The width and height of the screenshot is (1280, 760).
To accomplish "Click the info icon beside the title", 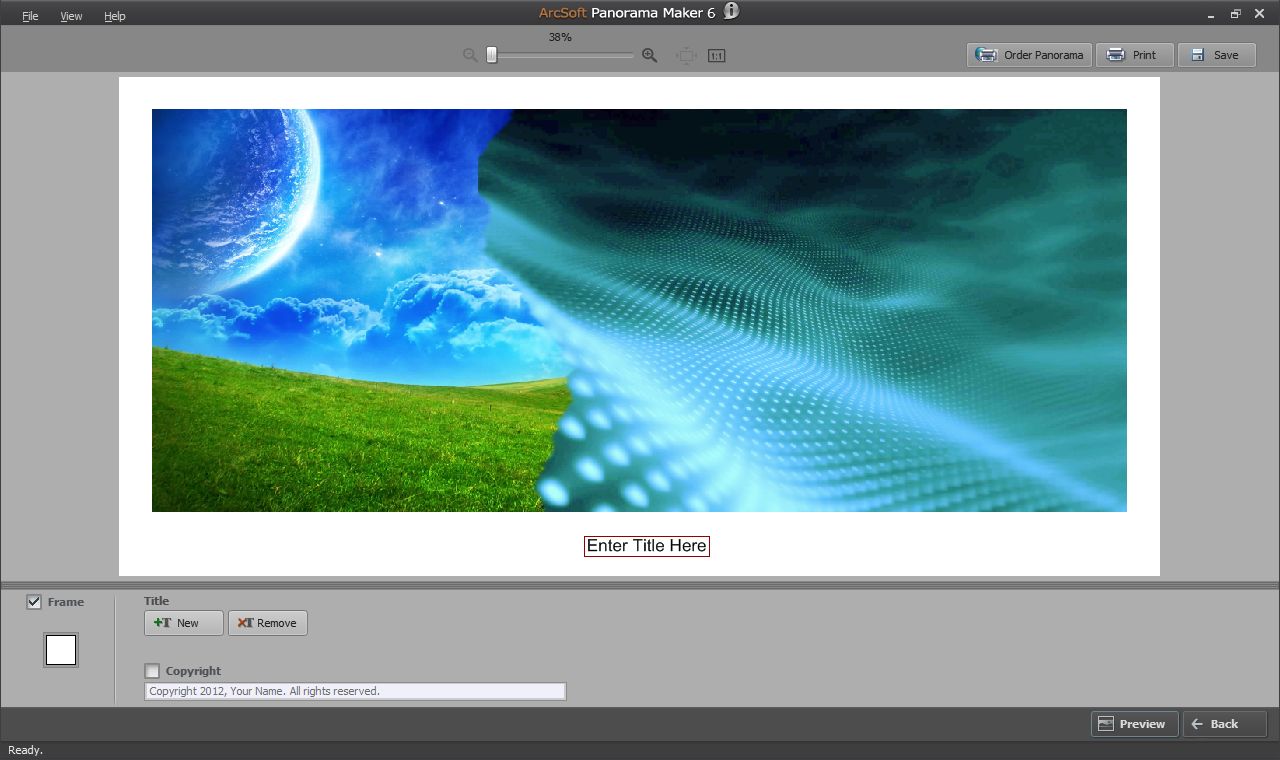I will pos(731,11).
